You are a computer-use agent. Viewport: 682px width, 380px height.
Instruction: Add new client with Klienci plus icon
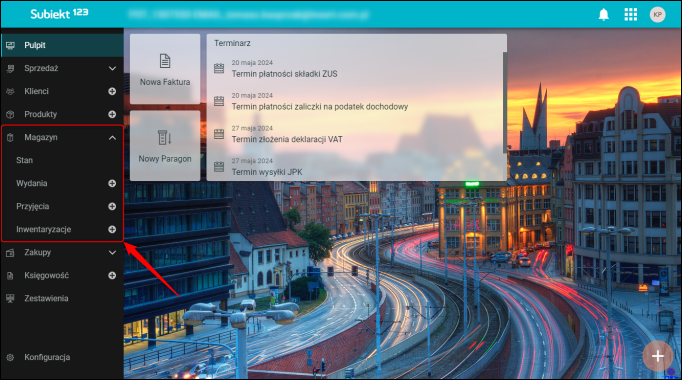tap(112, 91)
